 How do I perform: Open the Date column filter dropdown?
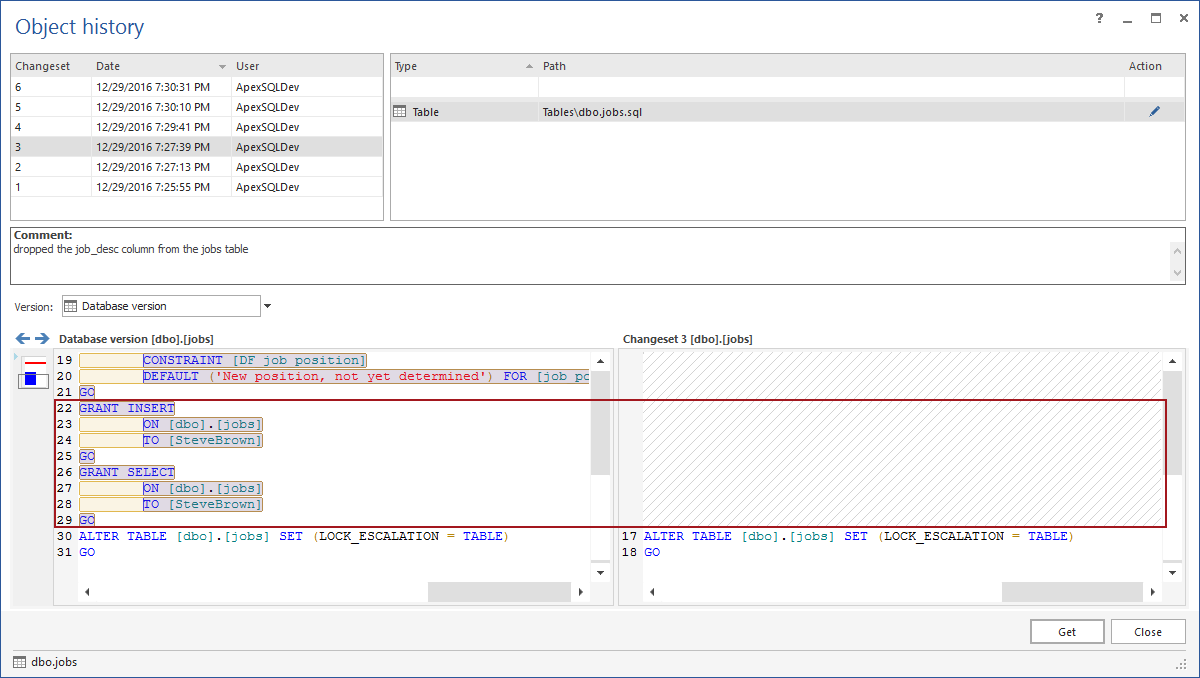(222, 67)
